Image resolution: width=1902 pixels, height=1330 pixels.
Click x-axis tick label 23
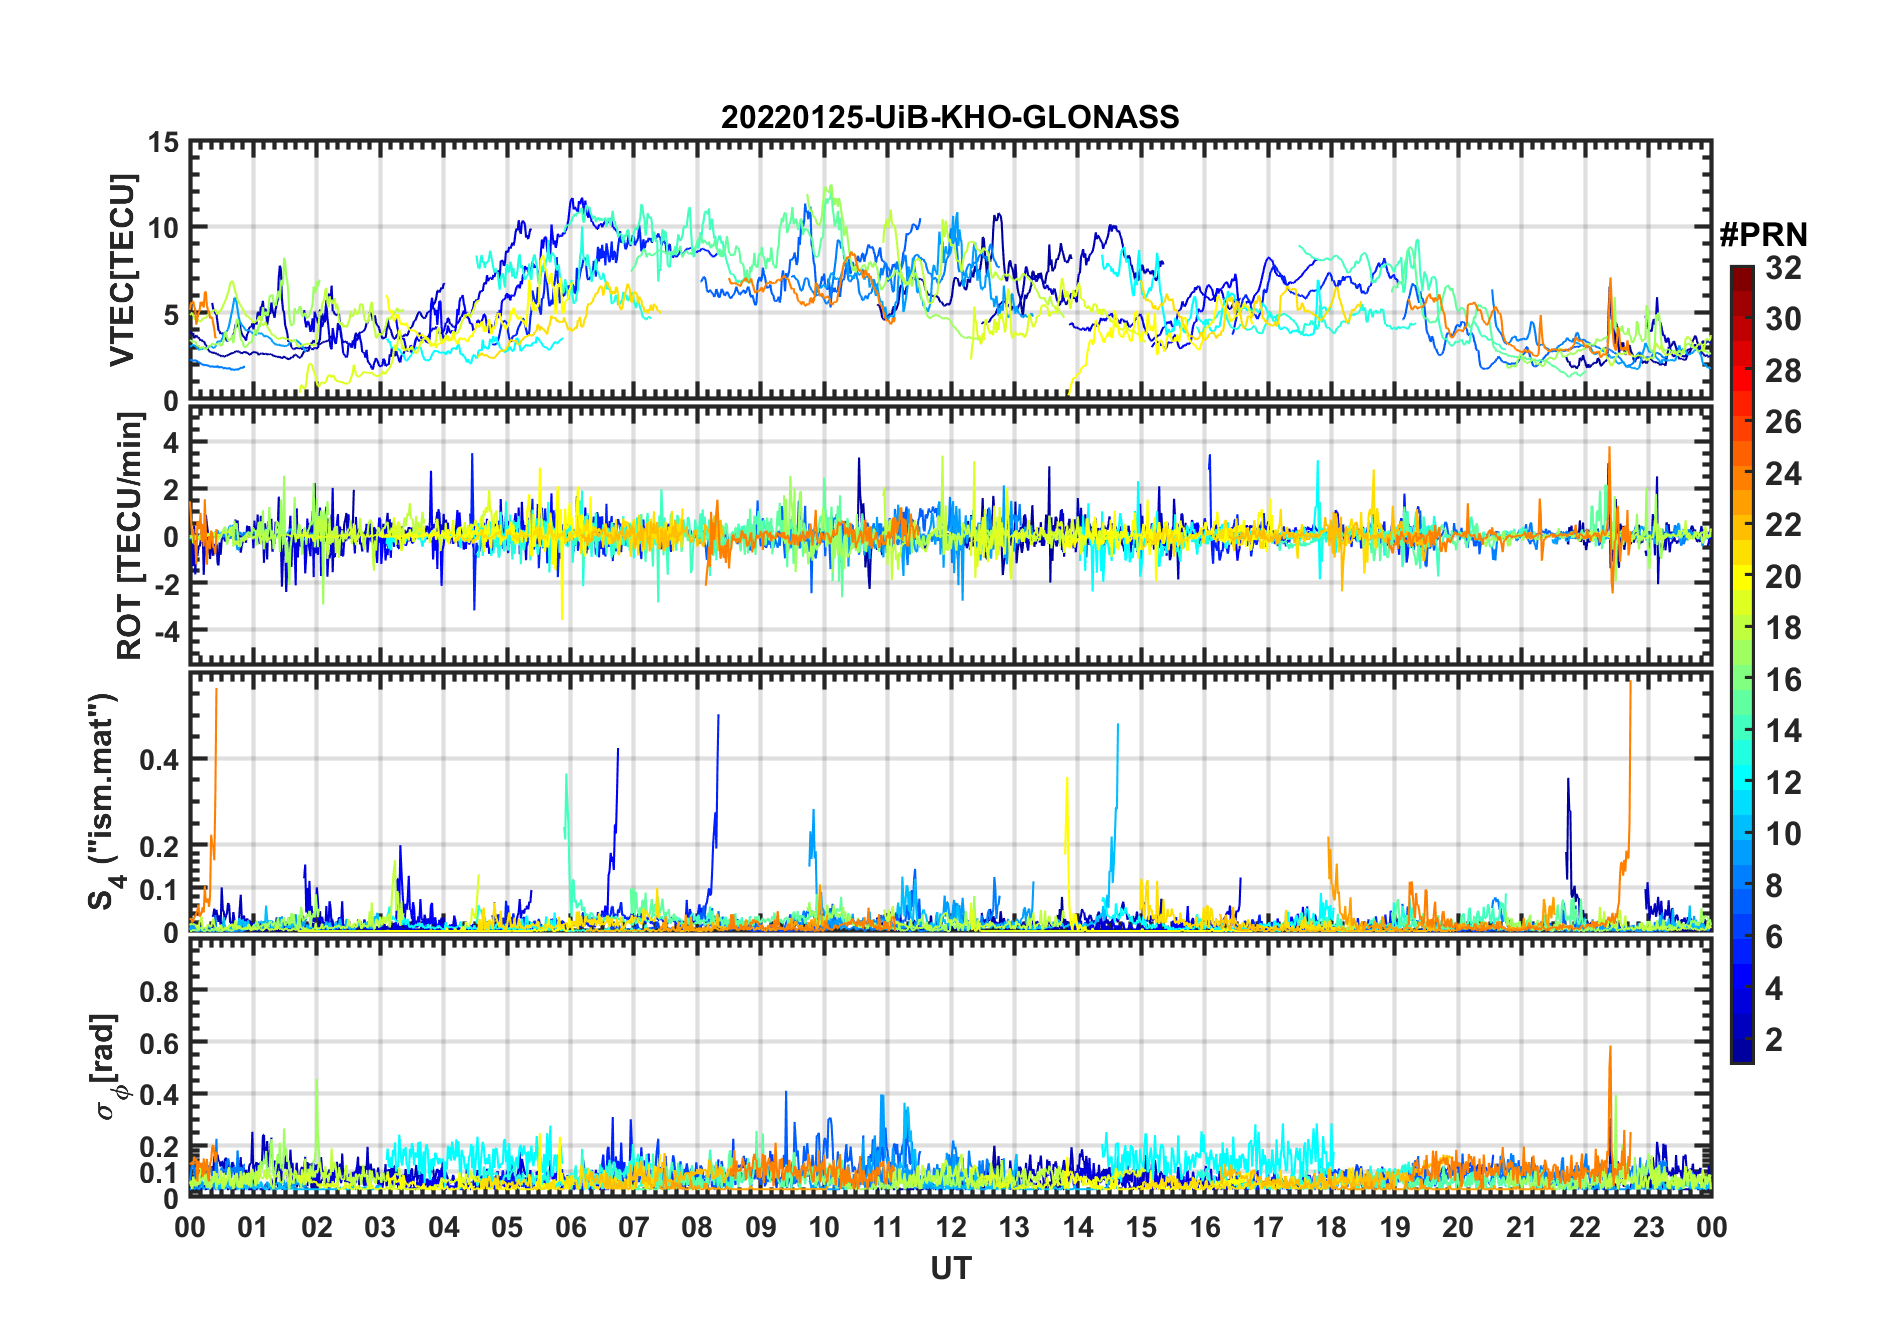coord(1648,1227)
